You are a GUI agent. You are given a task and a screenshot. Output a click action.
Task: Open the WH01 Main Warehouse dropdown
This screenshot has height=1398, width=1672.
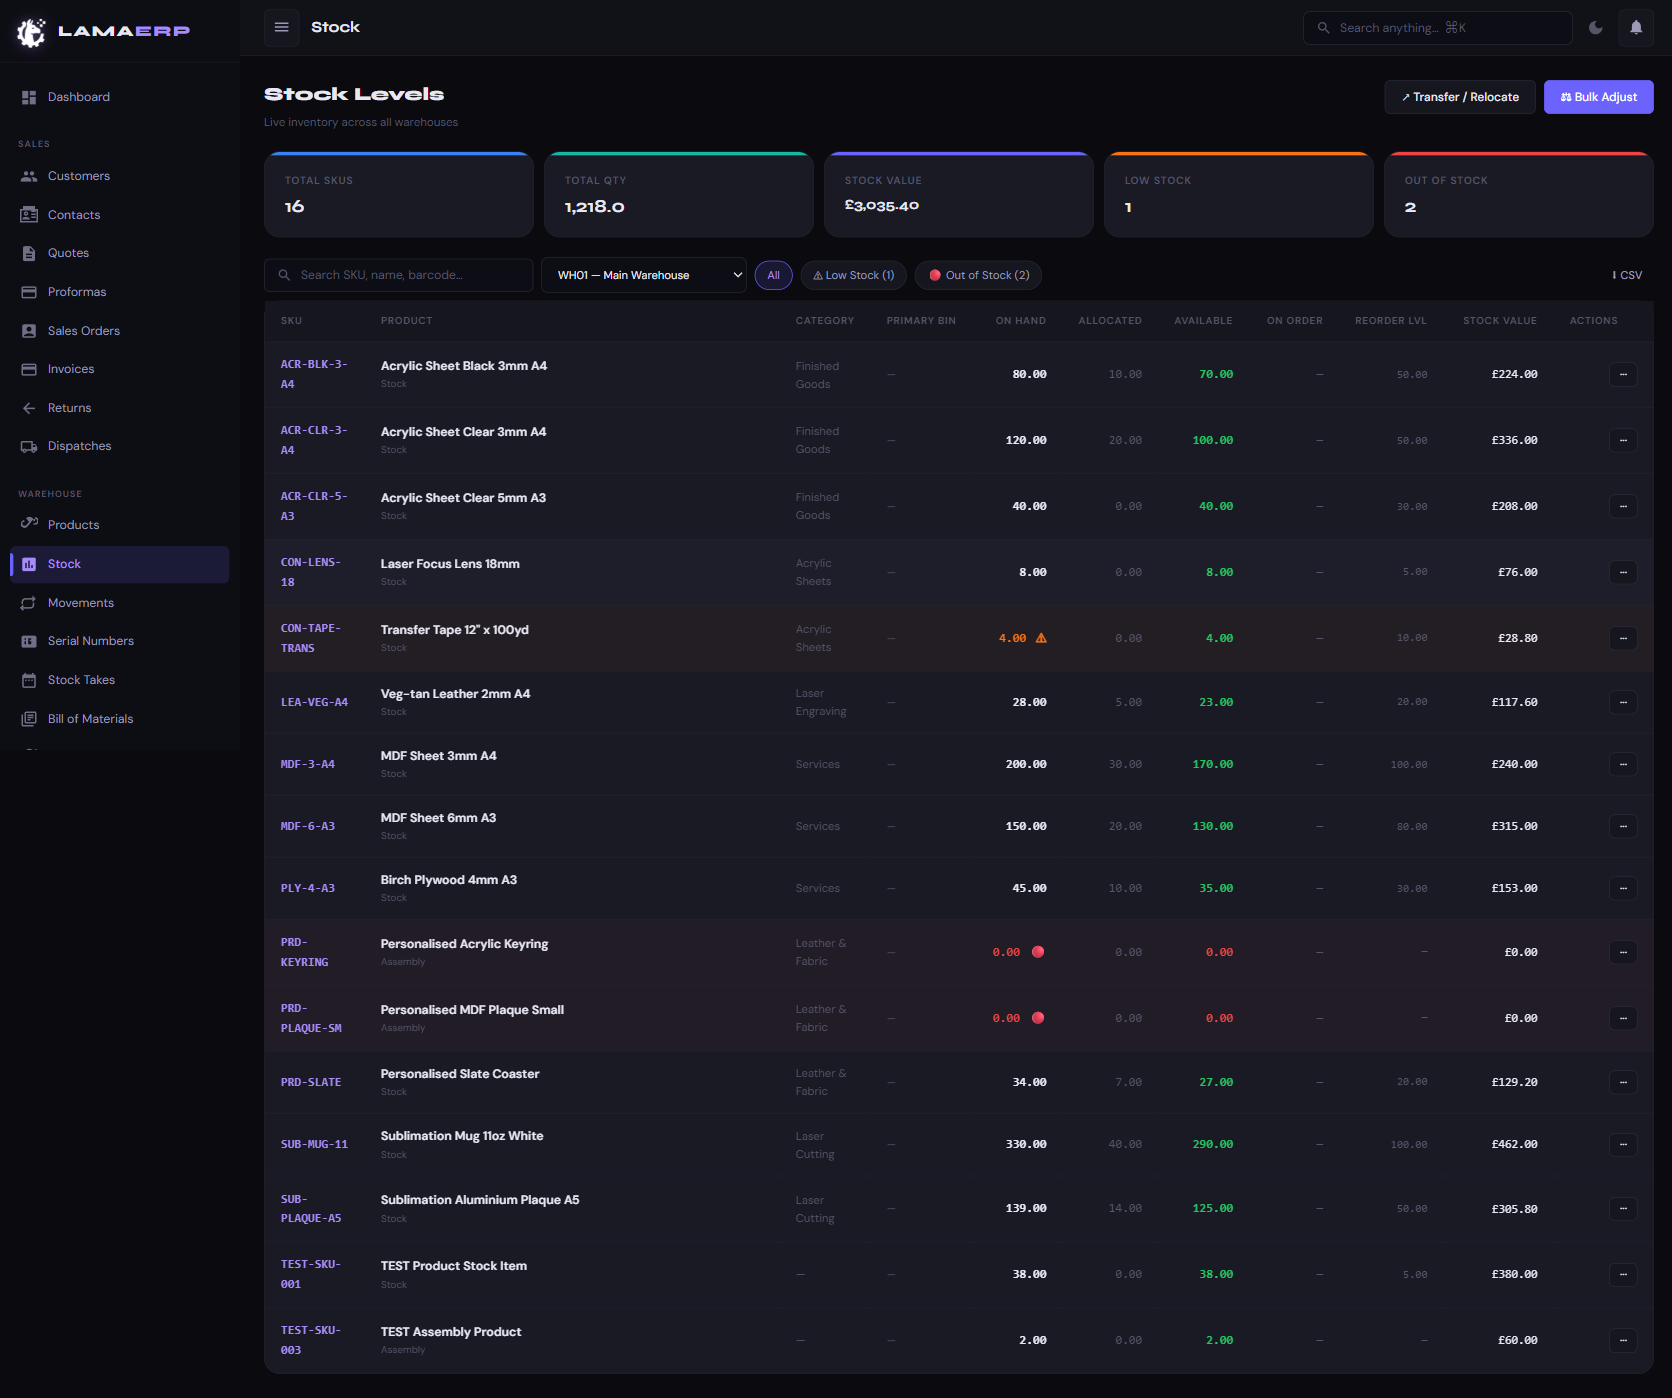coord(644,276)
